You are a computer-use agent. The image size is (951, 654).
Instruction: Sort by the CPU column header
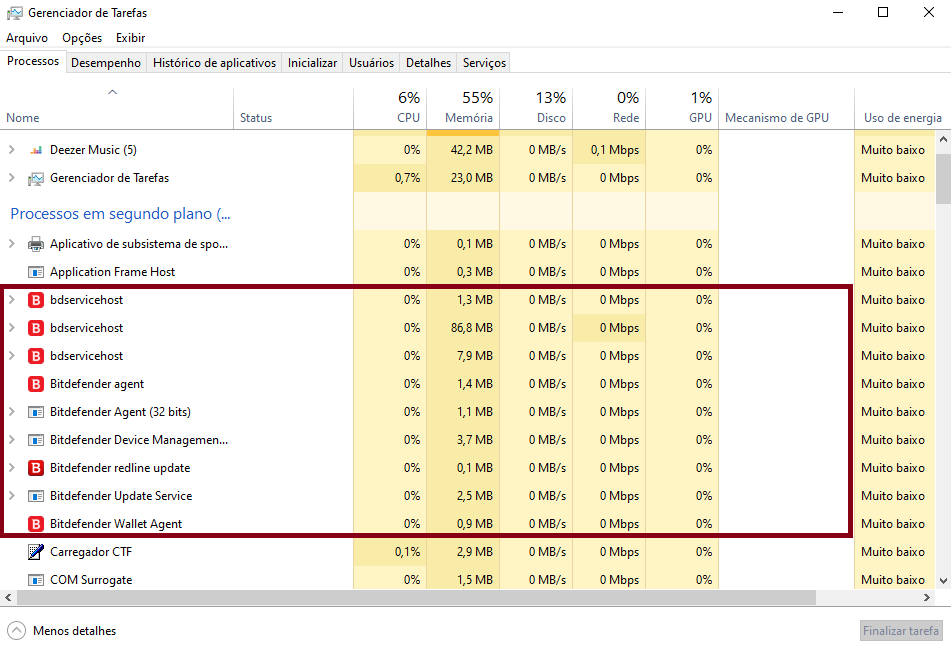click(x=390, y=109)
